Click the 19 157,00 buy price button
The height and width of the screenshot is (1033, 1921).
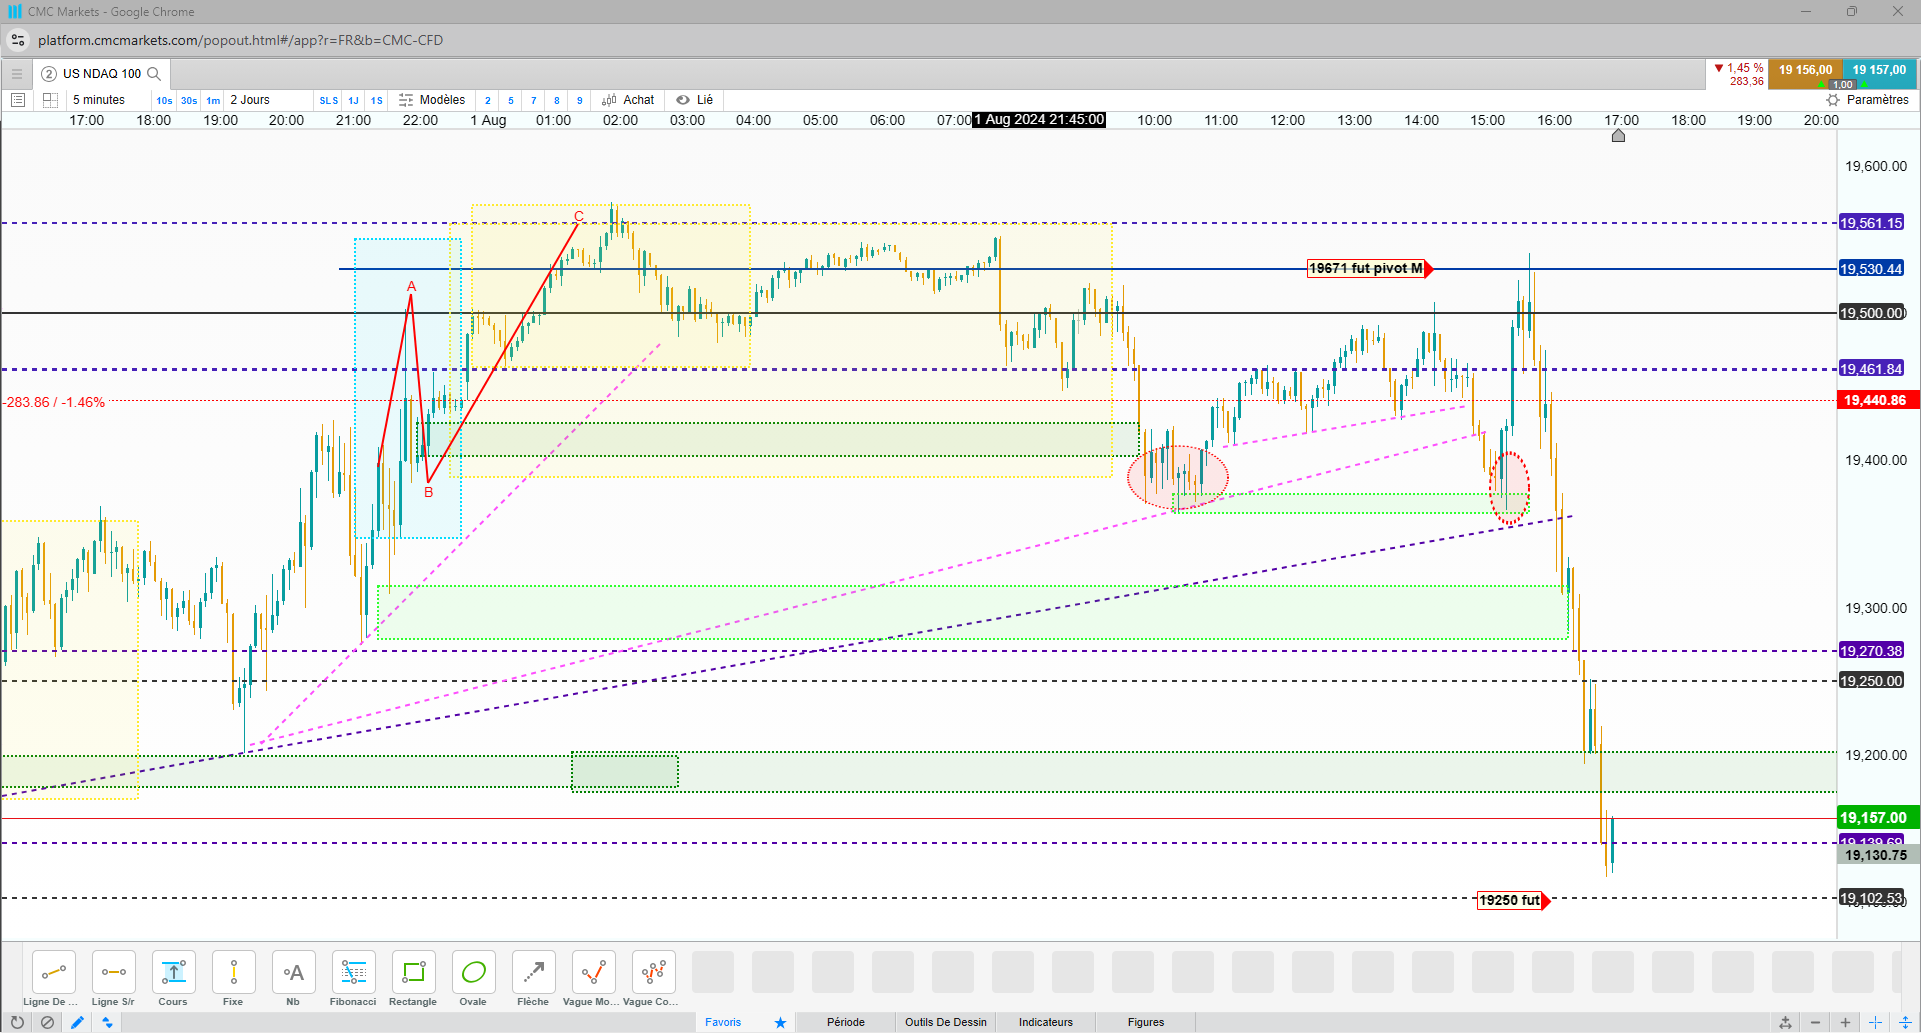tap(1879, 70)
